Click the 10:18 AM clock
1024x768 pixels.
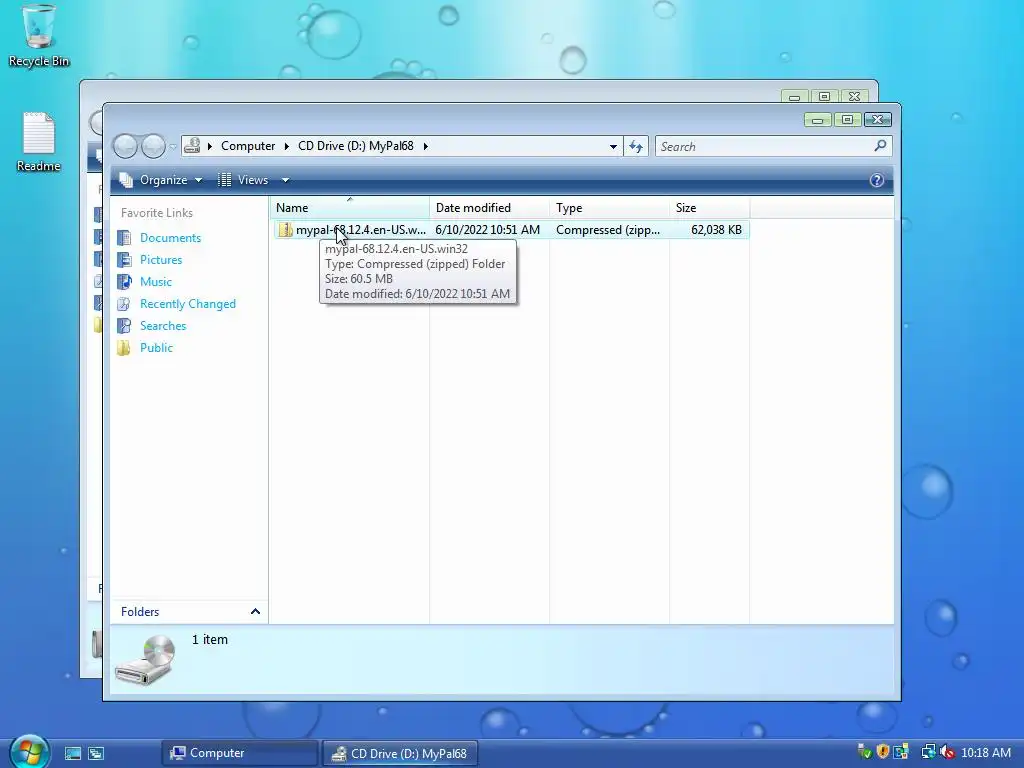[x=985, y=752]
